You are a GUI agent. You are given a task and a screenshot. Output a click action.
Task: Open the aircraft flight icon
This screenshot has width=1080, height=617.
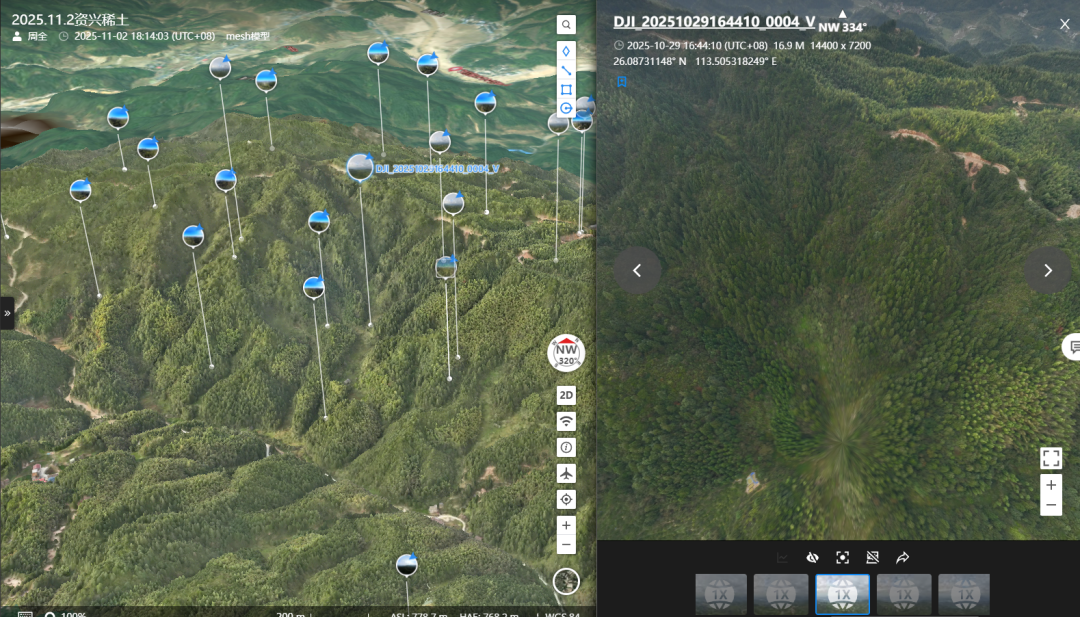(x=565, y=474)
